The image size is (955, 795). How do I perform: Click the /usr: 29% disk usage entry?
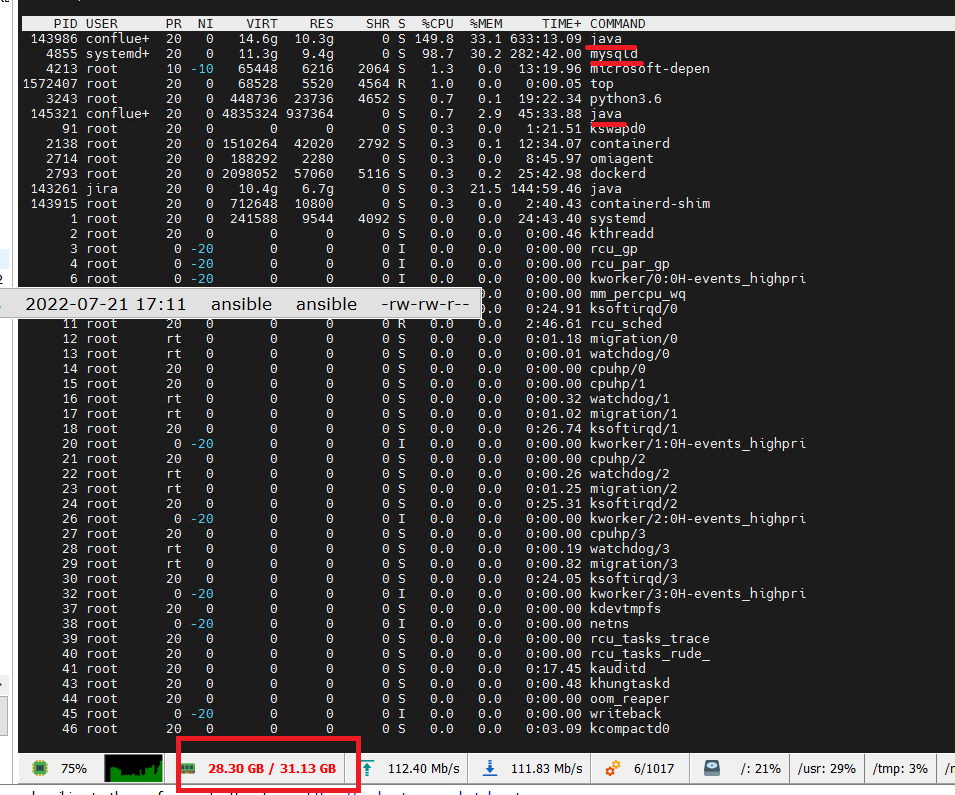pyautogui.click(x=826, y=769)
